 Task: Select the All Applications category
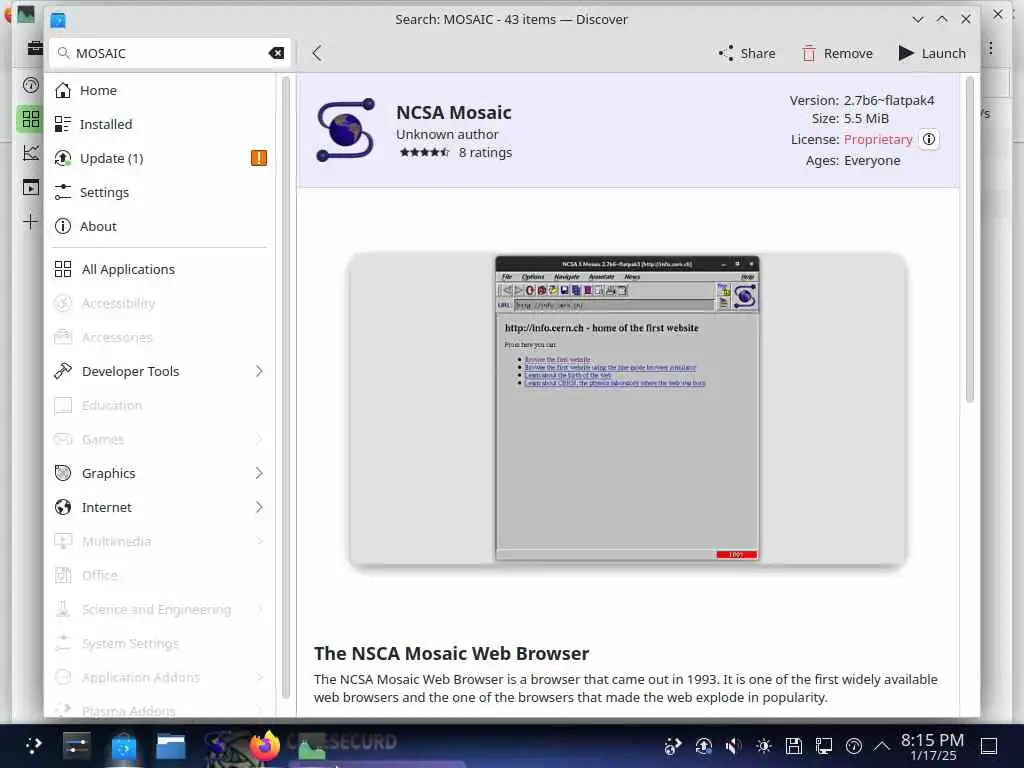click(160, 269)
